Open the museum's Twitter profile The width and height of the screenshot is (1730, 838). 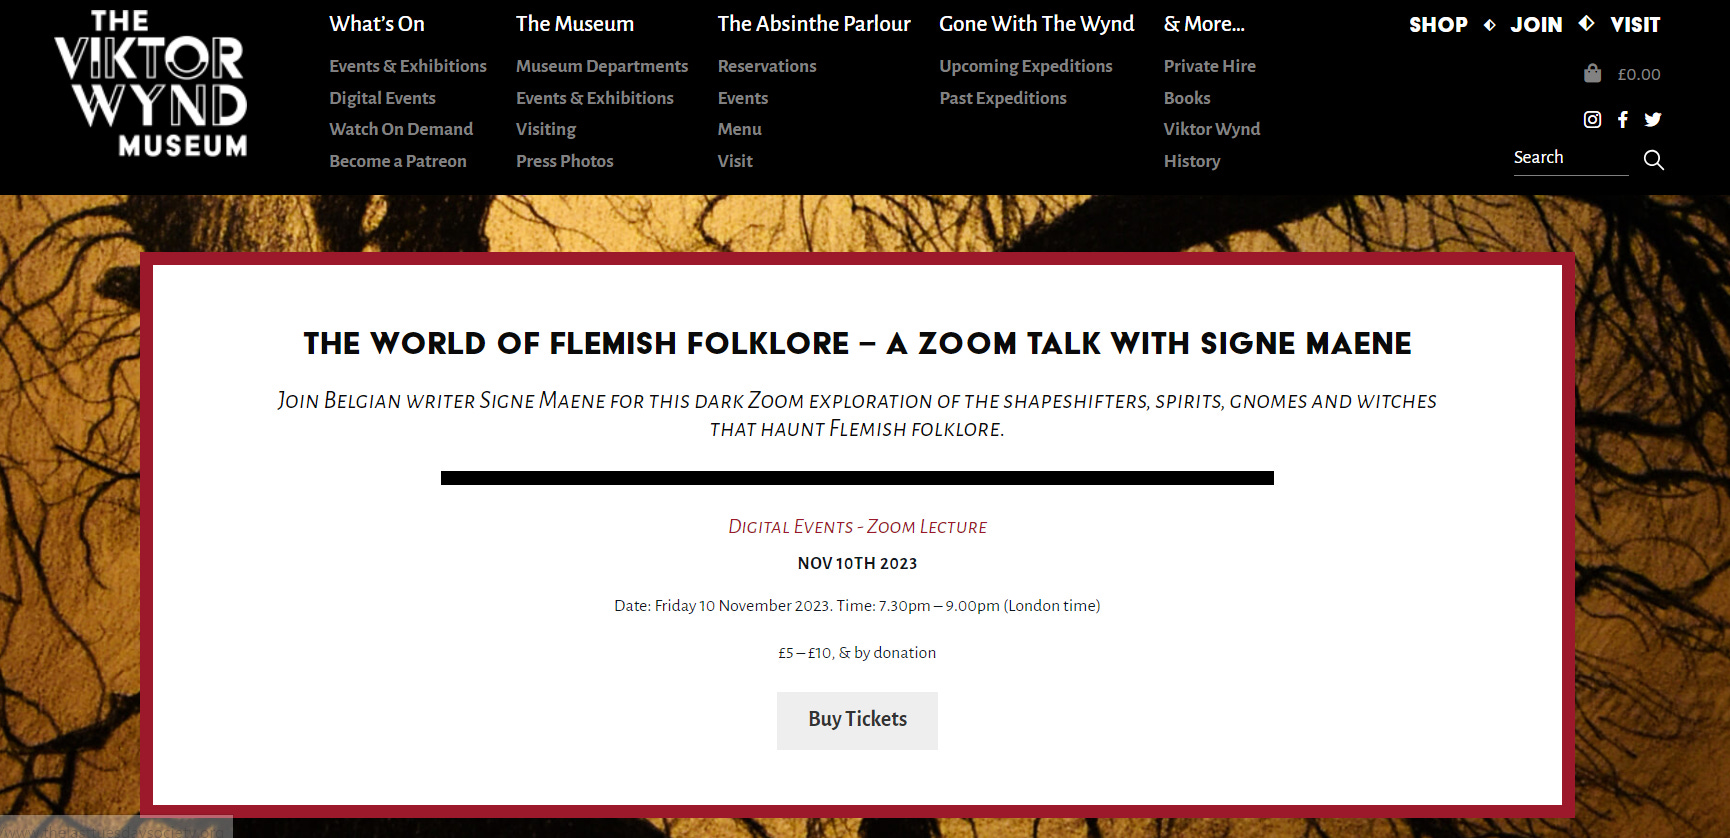click(1653, 119)
